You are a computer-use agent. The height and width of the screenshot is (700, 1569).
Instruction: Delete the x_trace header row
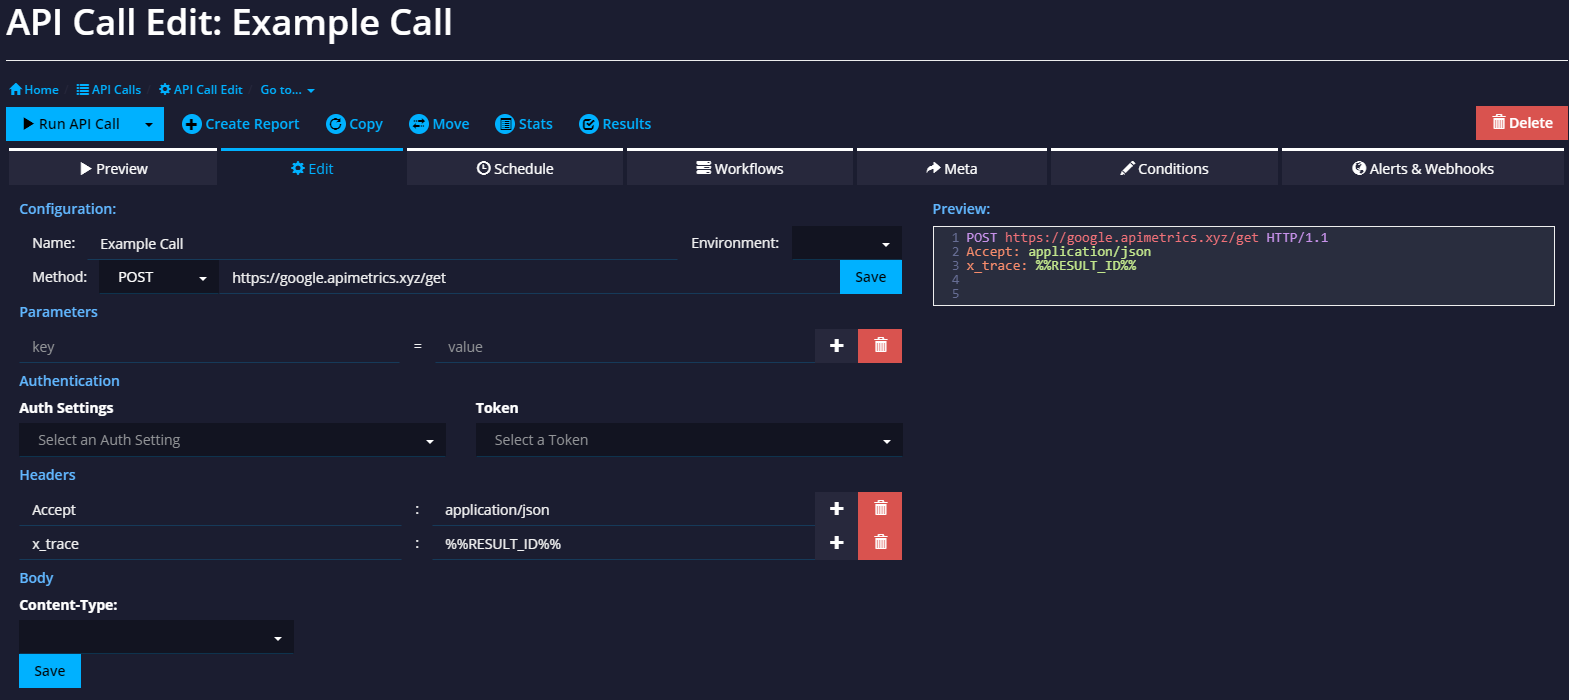[880, 543]
